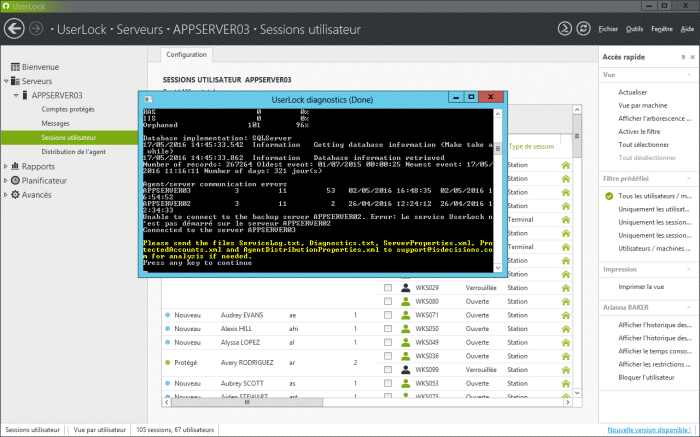The width and height of the screenshot is (700, 437).
Task: Open the Fichier menu
Action: tap(608, 29)
